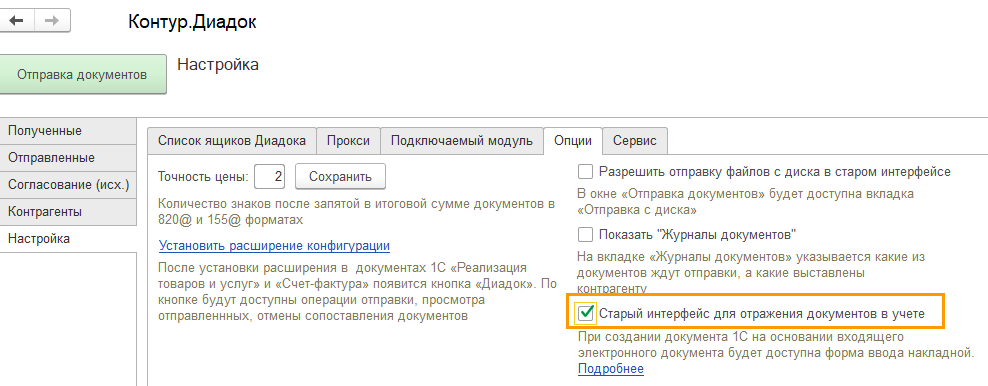This screenshot has height=386, width=988.
Task: Switch to Список ящиков Диадока tab
Action: [231, 140]
